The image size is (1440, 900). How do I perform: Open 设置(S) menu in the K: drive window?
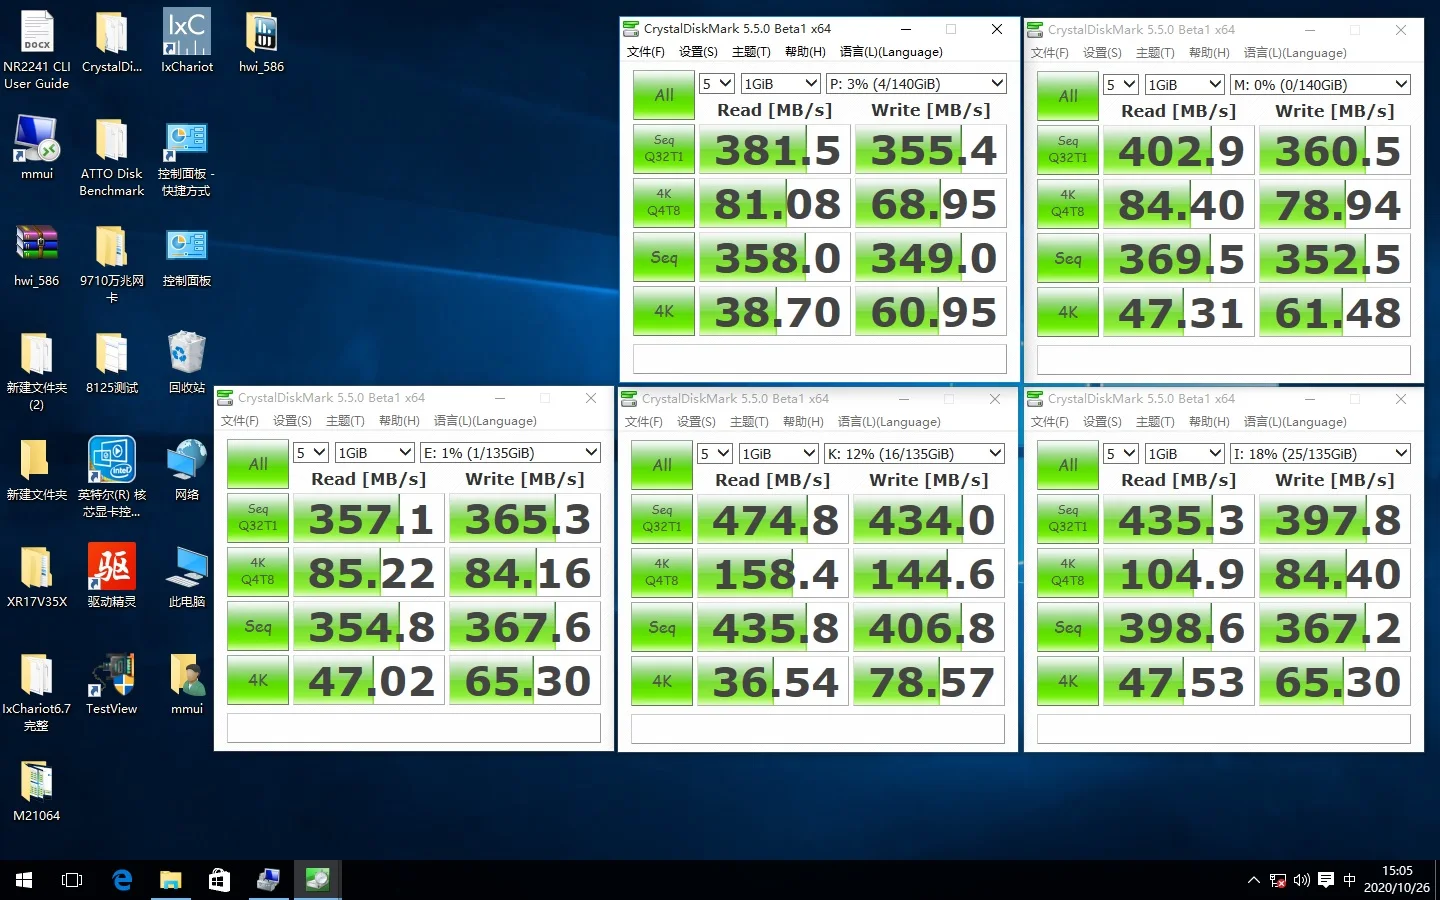coord(696,422)
